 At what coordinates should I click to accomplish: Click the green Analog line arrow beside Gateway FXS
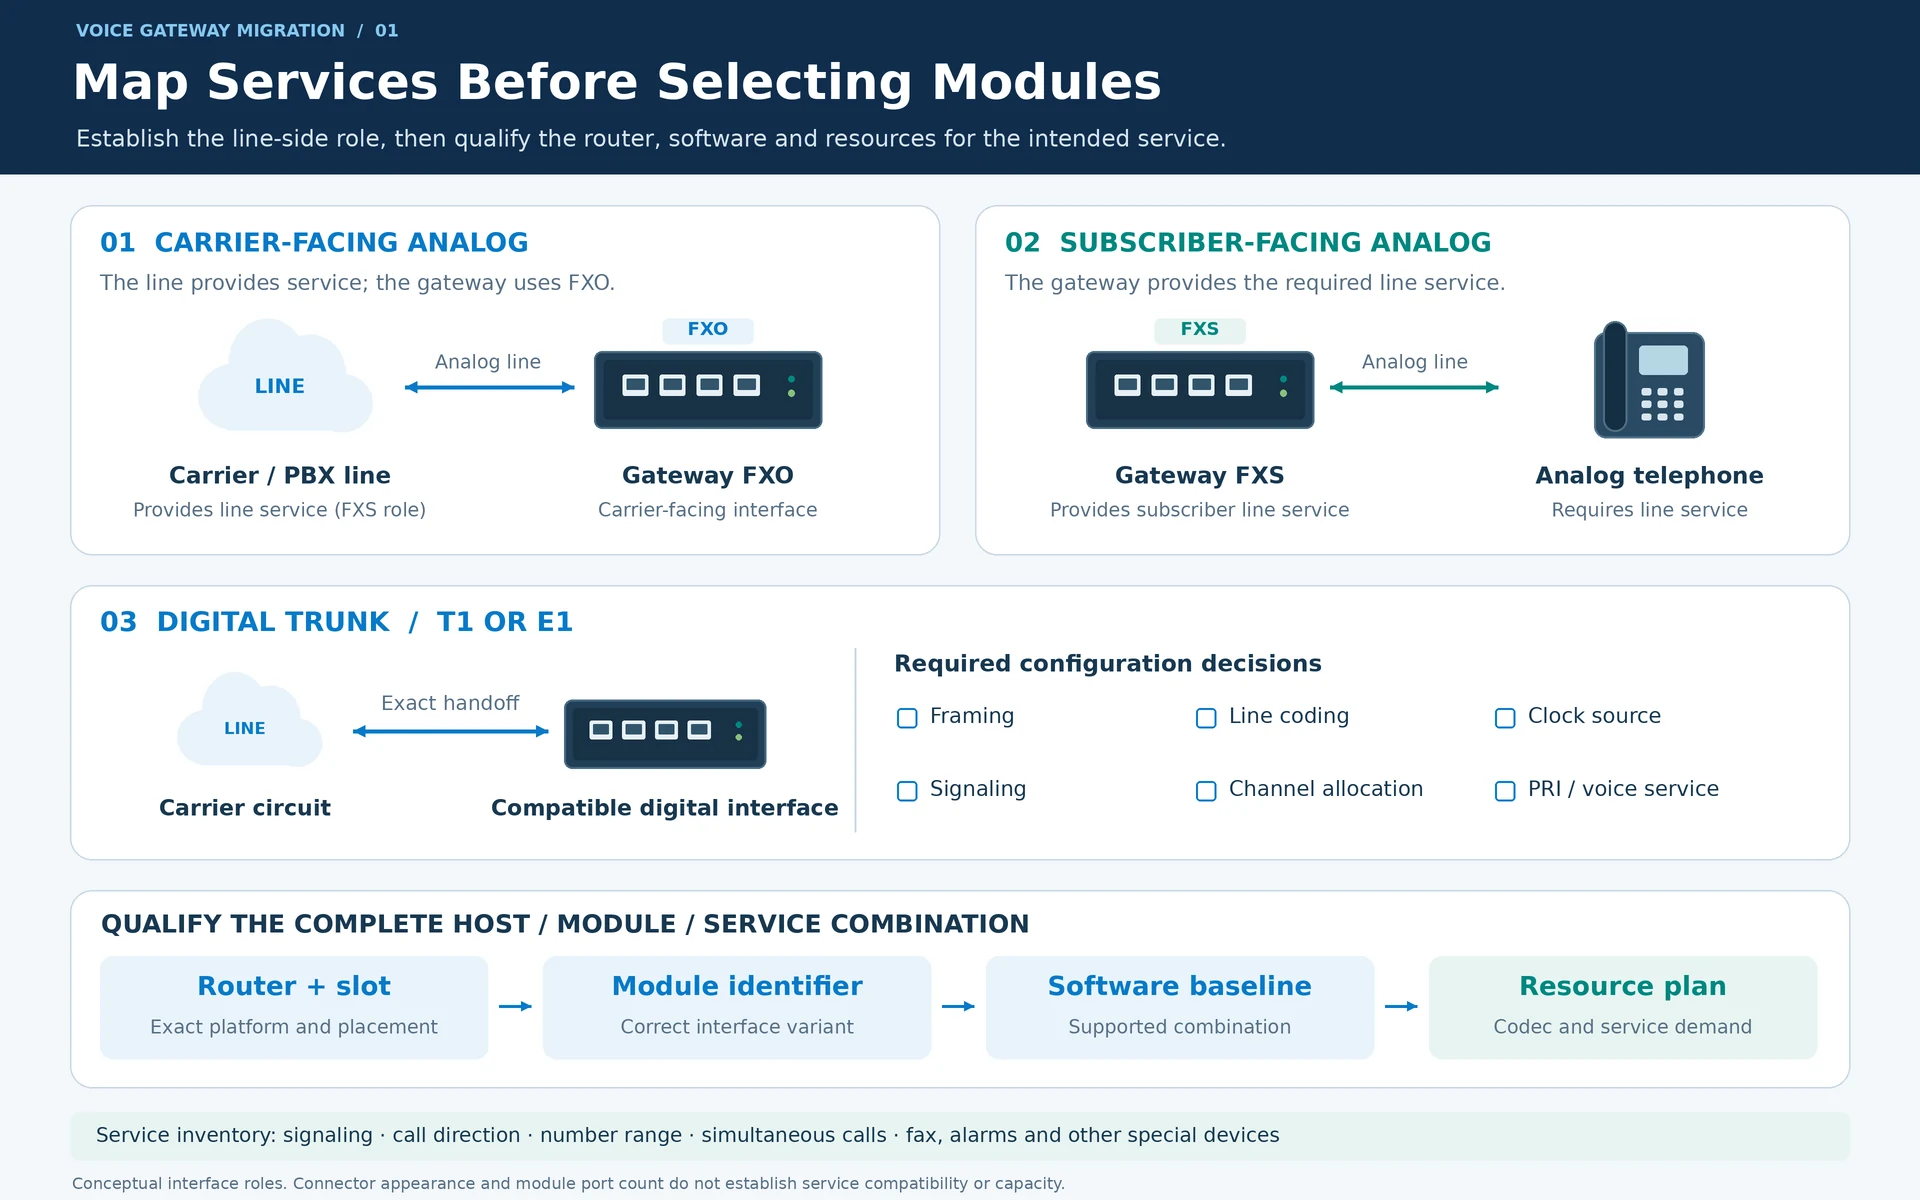(1414, 387)
